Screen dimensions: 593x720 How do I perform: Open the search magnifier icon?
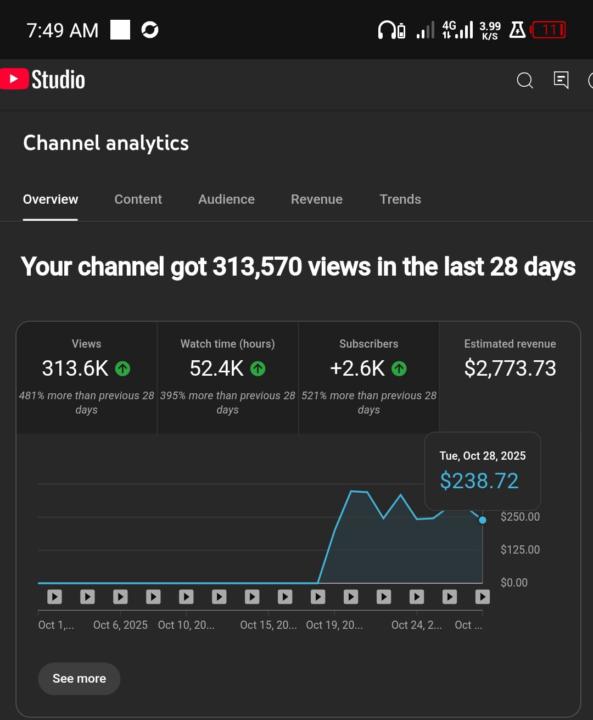525,80
